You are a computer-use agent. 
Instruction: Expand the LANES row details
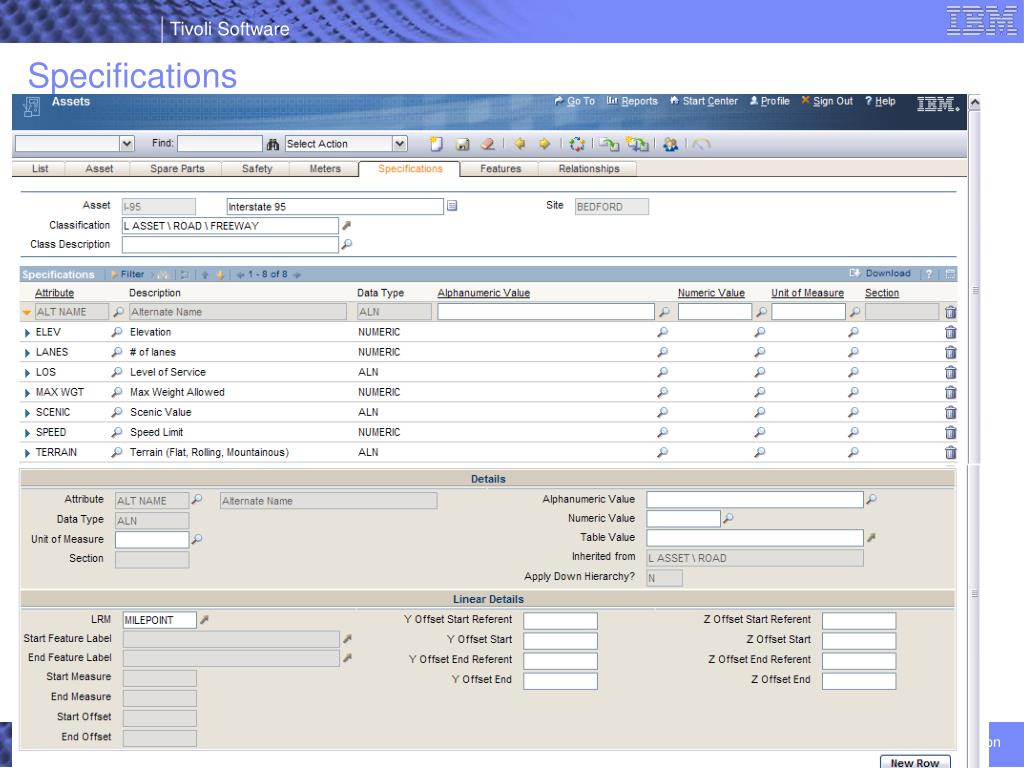[27, 353]
